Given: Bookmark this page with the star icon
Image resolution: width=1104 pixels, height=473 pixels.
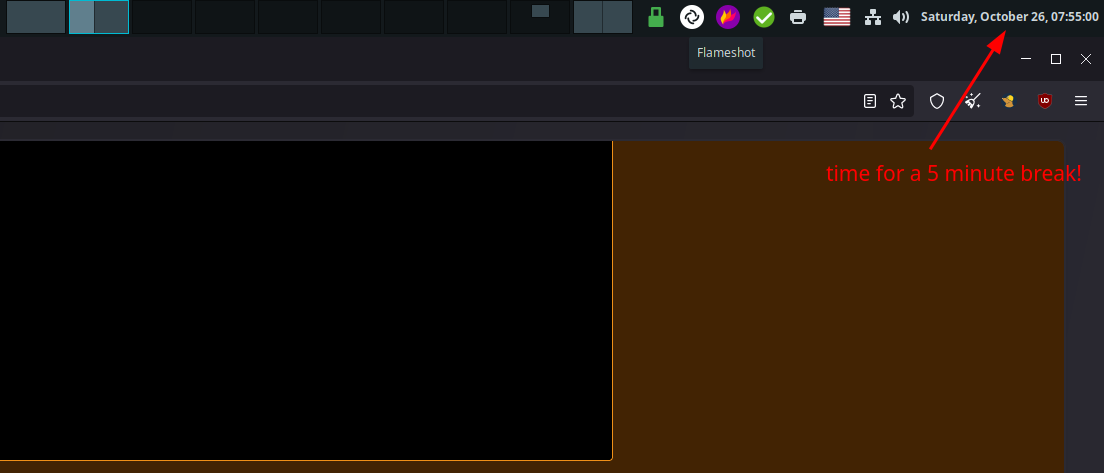Looking at the screenshot, I should (x=898, y=101).
